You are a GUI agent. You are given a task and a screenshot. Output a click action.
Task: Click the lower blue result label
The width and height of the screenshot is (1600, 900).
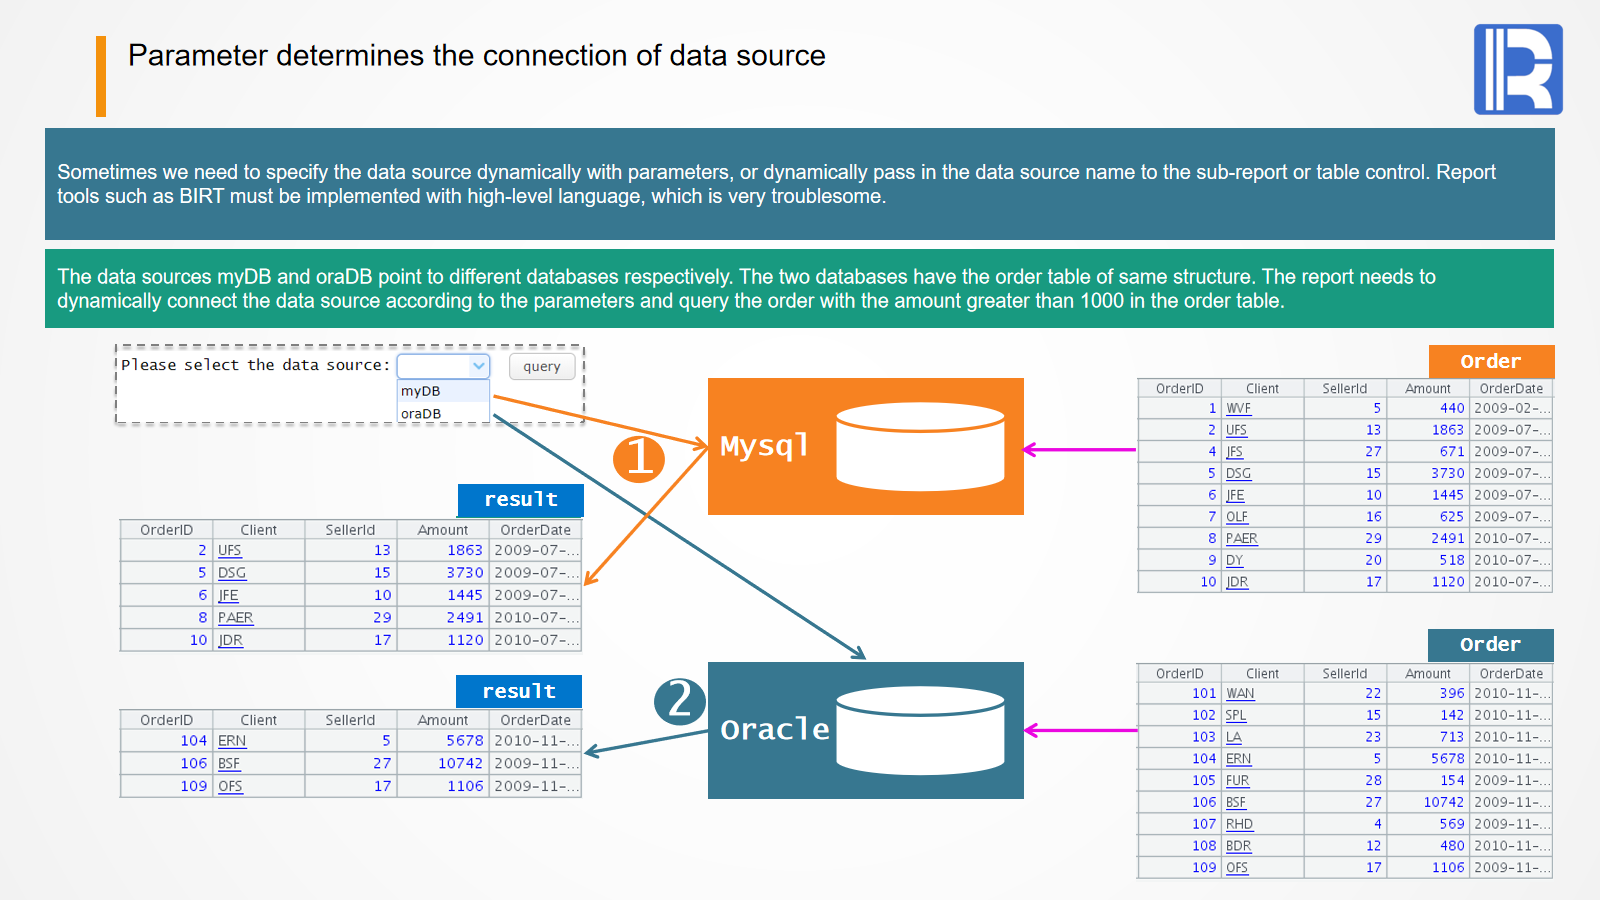(518, 691)
